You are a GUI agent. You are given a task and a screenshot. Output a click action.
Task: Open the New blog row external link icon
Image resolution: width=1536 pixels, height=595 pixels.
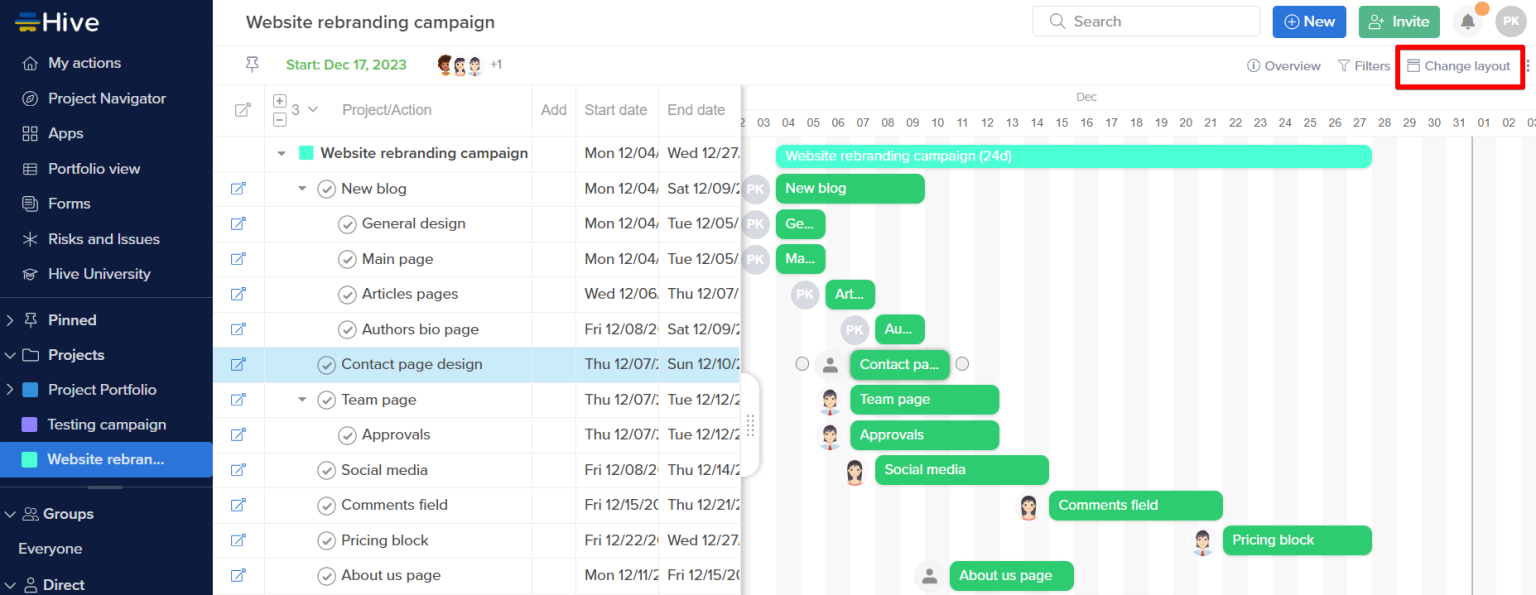[x=238, y=188]
